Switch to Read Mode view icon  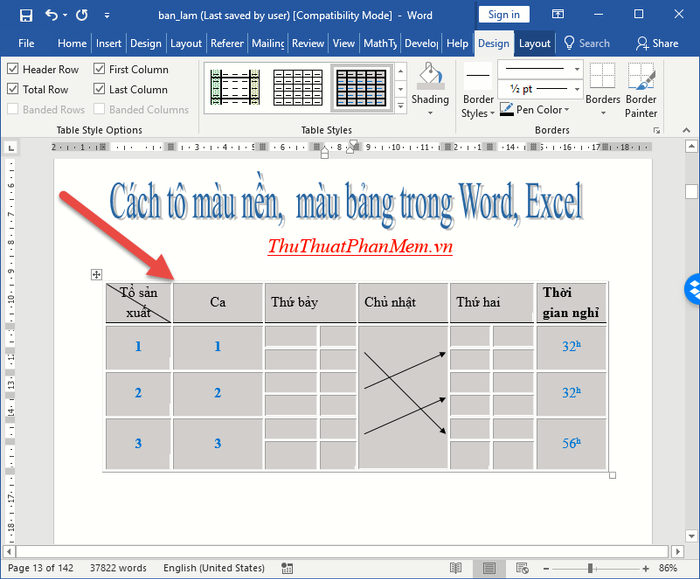[x=456, y=568]
